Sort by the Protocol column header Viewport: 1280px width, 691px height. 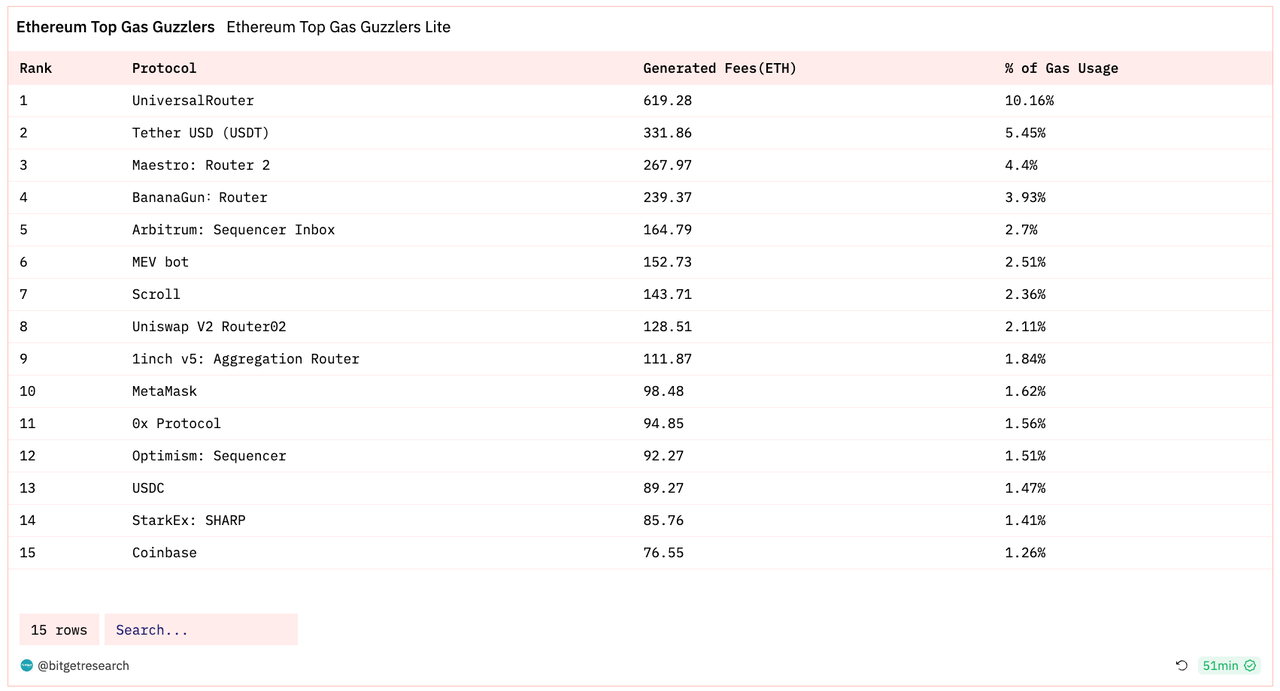(x=164, y=68)
